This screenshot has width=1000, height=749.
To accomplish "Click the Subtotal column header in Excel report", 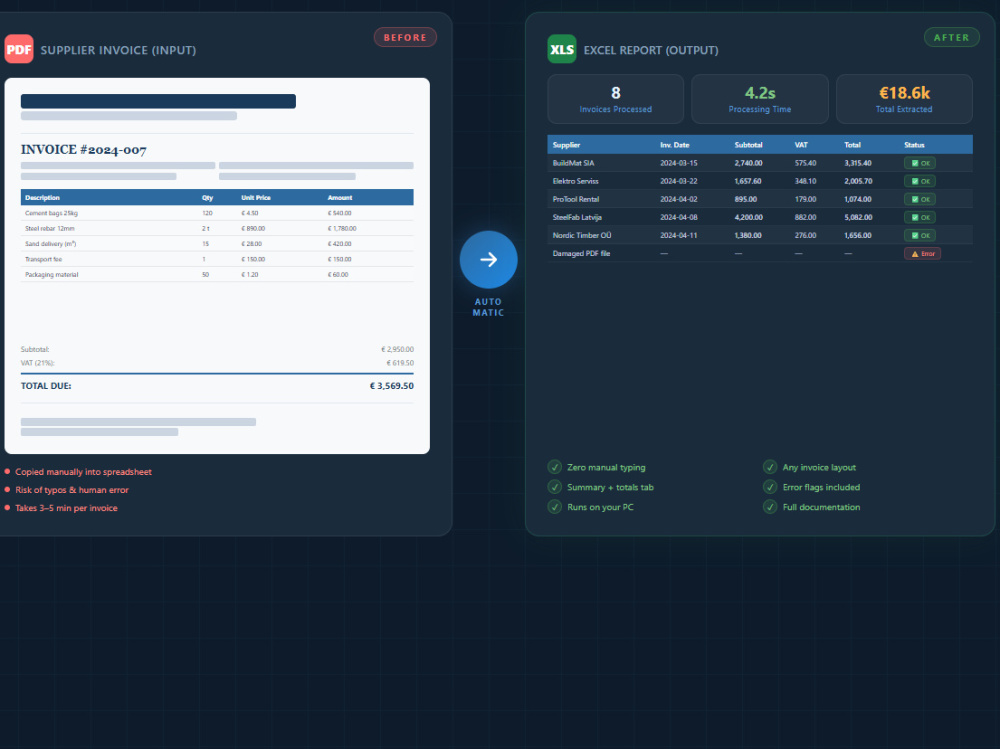I will point(748,145).
